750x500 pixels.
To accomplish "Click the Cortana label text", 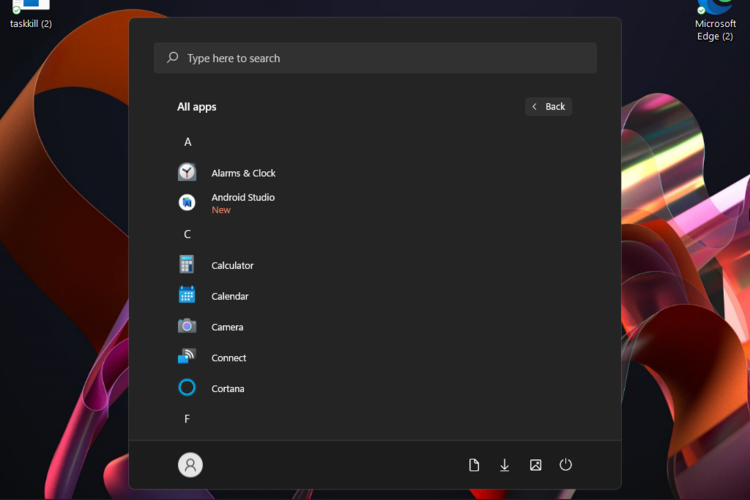I will coord(228,389).
